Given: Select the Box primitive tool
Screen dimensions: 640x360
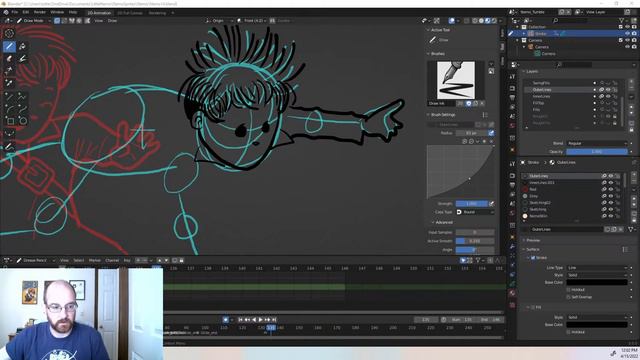Looking at the screenshot, I should click(x=9, y=121).
